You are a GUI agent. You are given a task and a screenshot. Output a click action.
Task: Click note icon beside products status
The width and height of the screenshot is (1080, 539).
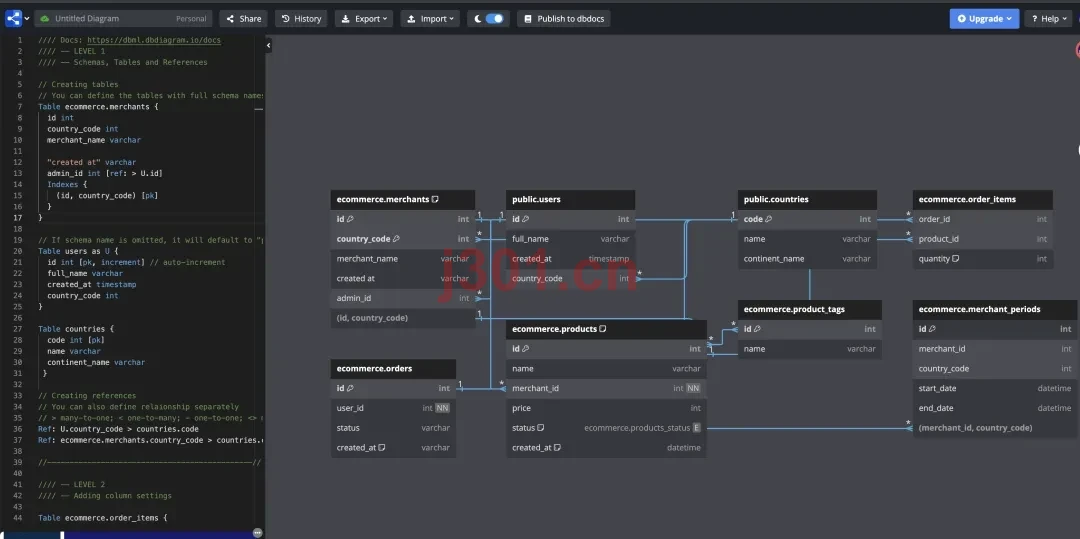(541, 428)
